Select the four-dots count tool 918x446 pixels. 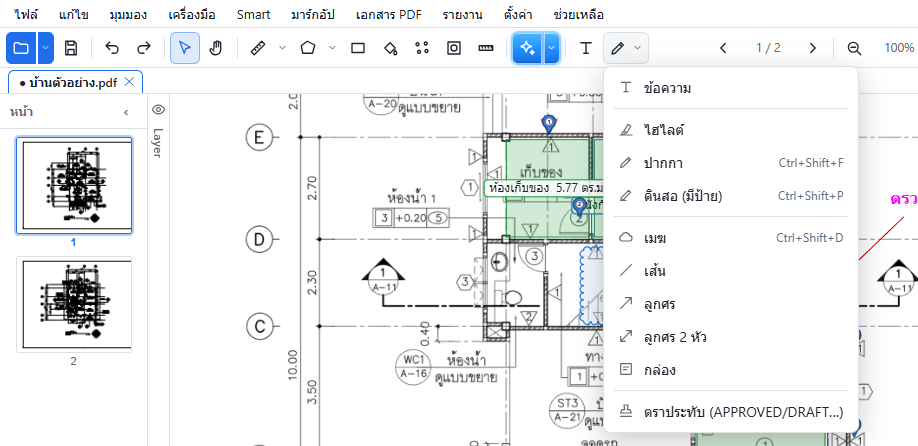[422, 48]
